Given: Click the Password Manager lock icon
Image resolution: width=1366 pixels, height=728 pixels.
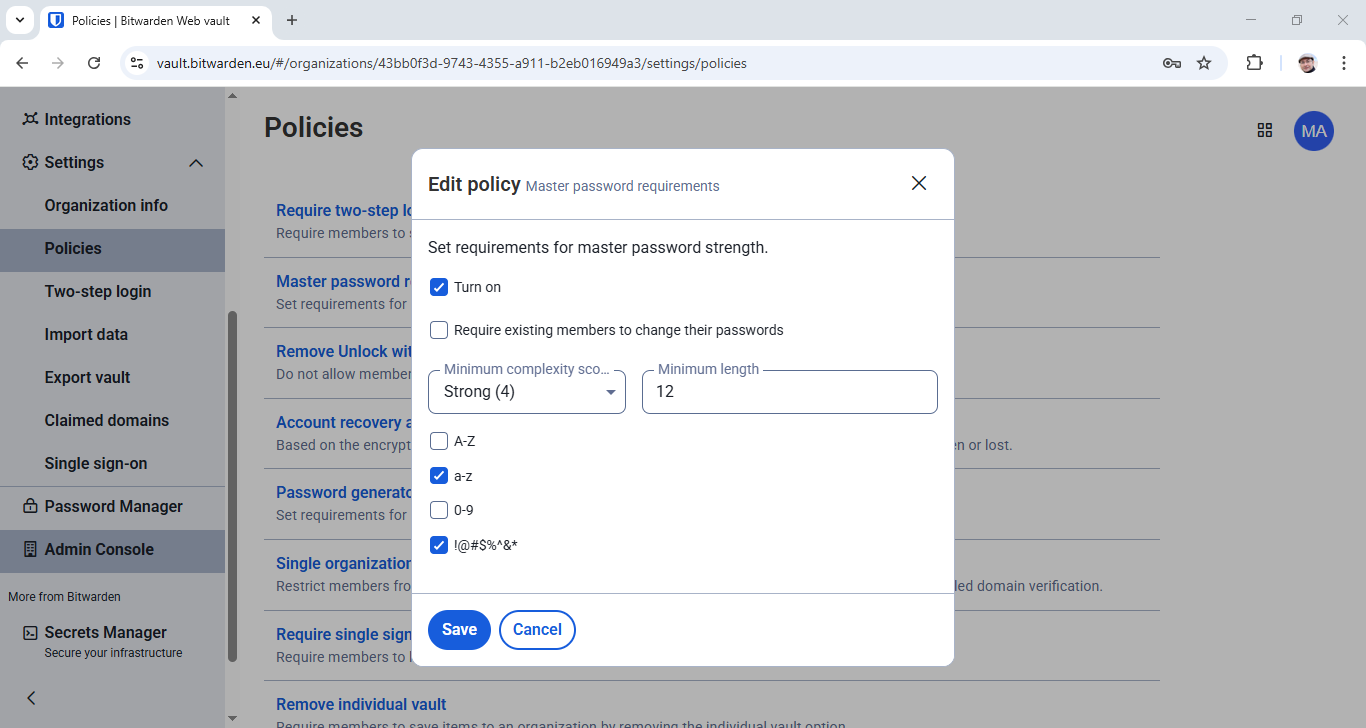Looking at the screenshot, I should click(30, 506).
